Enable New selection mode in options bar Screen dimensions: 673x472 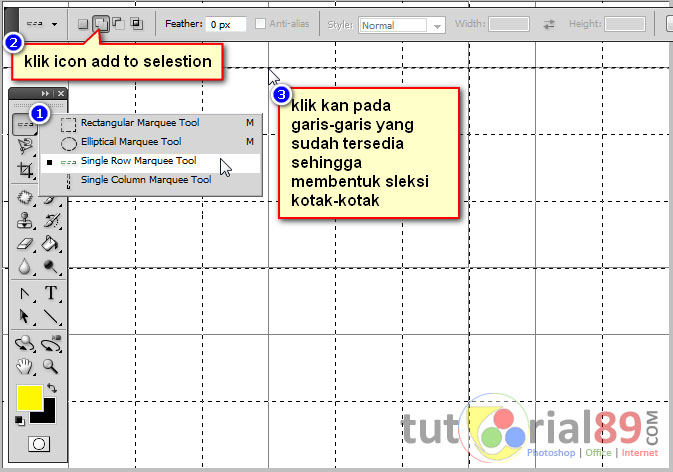point(83,23)
